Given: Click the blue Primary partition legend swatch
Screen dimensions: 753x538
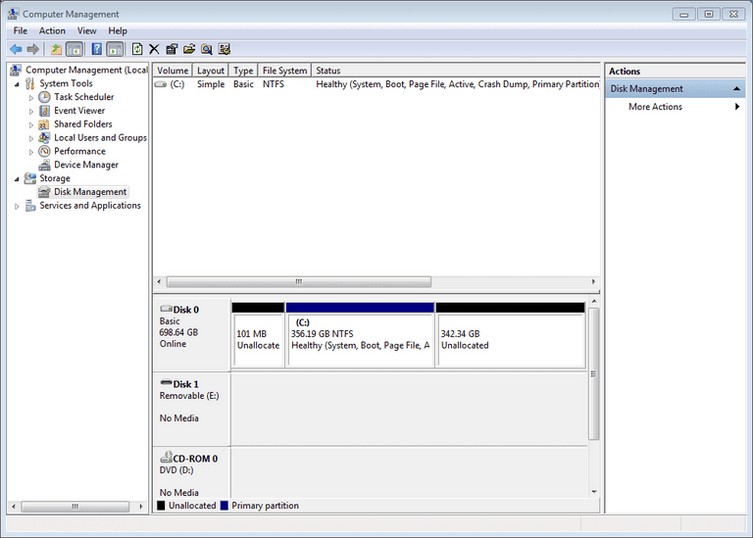Looking at the screenshot, I should 224,505.
